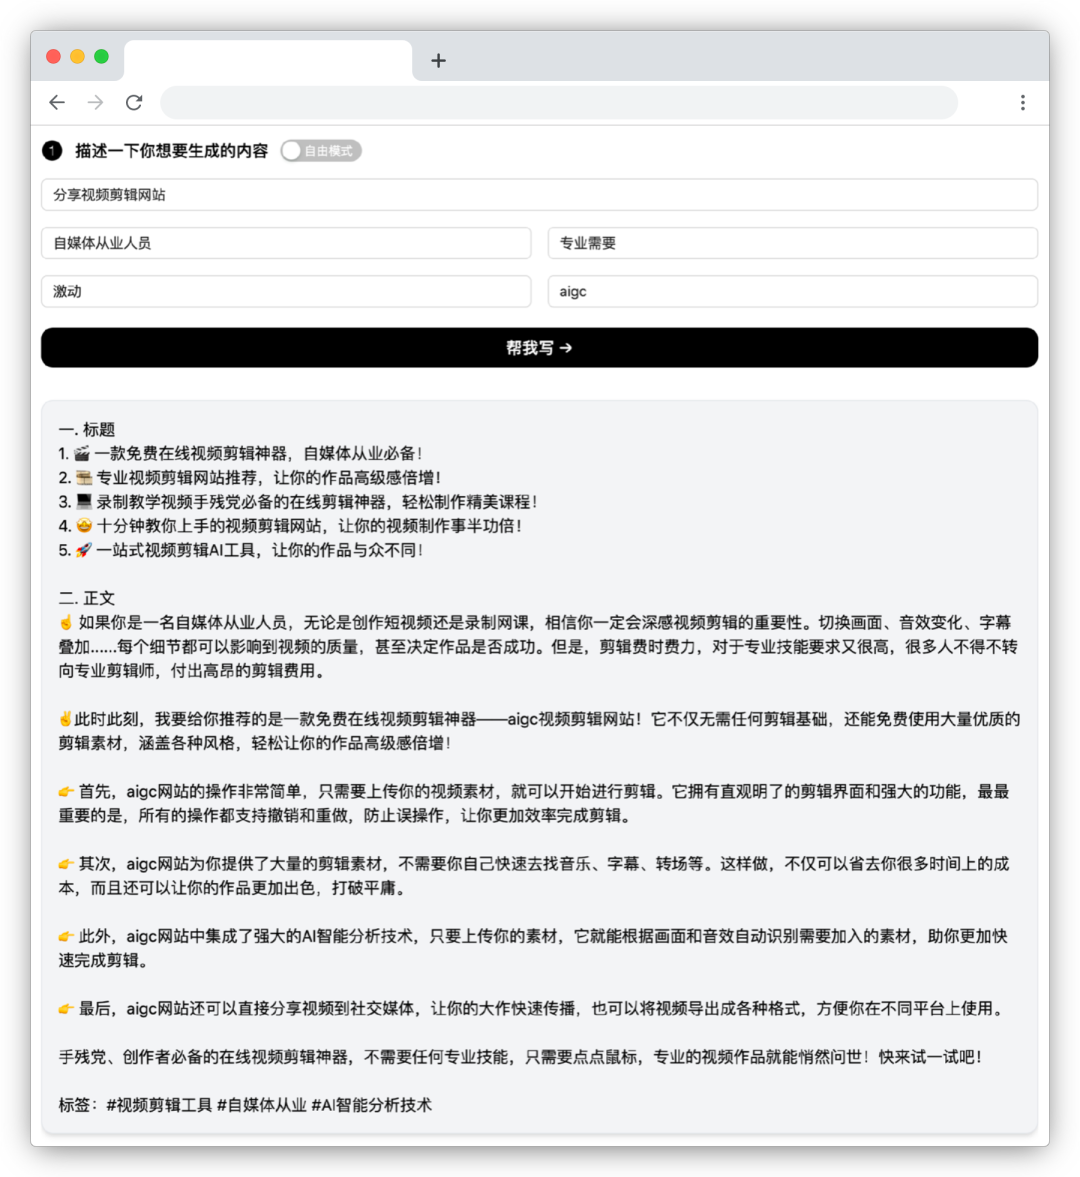Click the step 1 number badge

coord(52,151)
